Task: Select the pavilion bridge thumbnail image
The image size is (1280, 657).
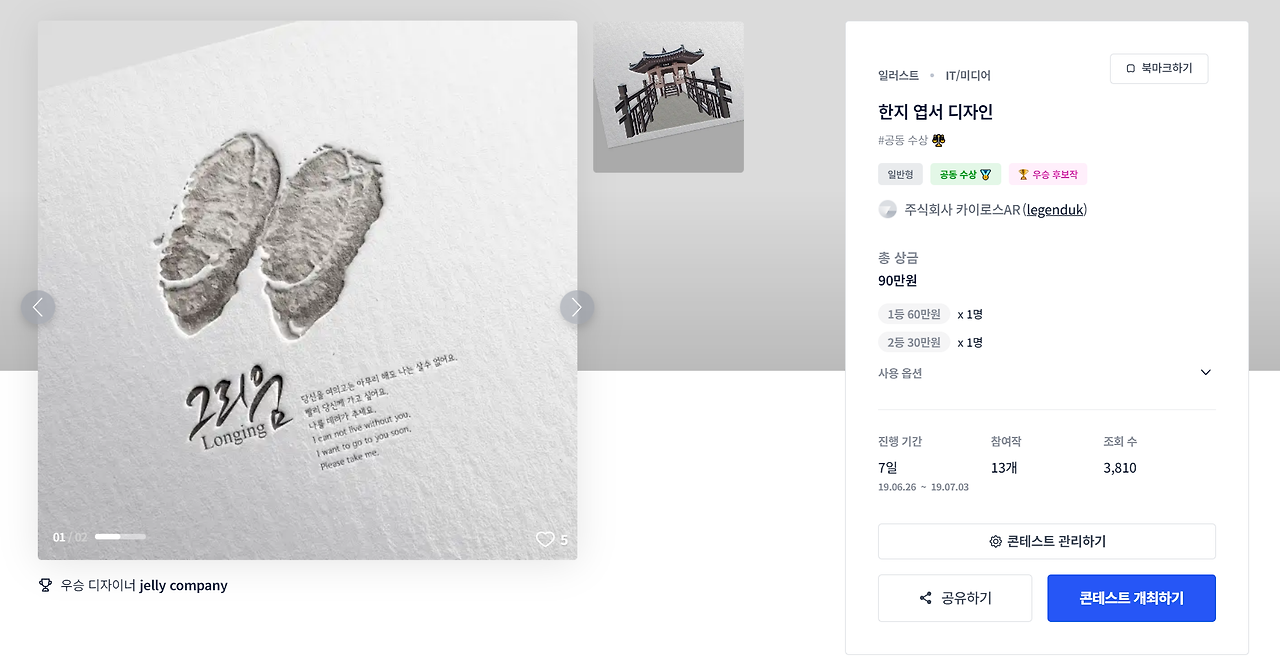Action: [x=668, y=97]
